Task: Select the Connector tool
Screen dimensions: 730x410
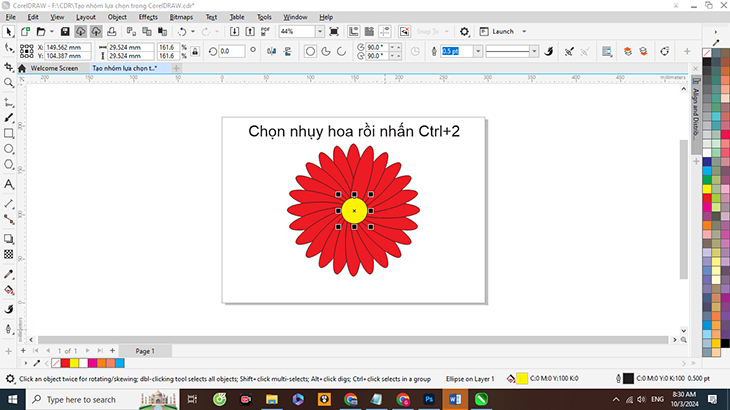Action: [x=8, y=219]
